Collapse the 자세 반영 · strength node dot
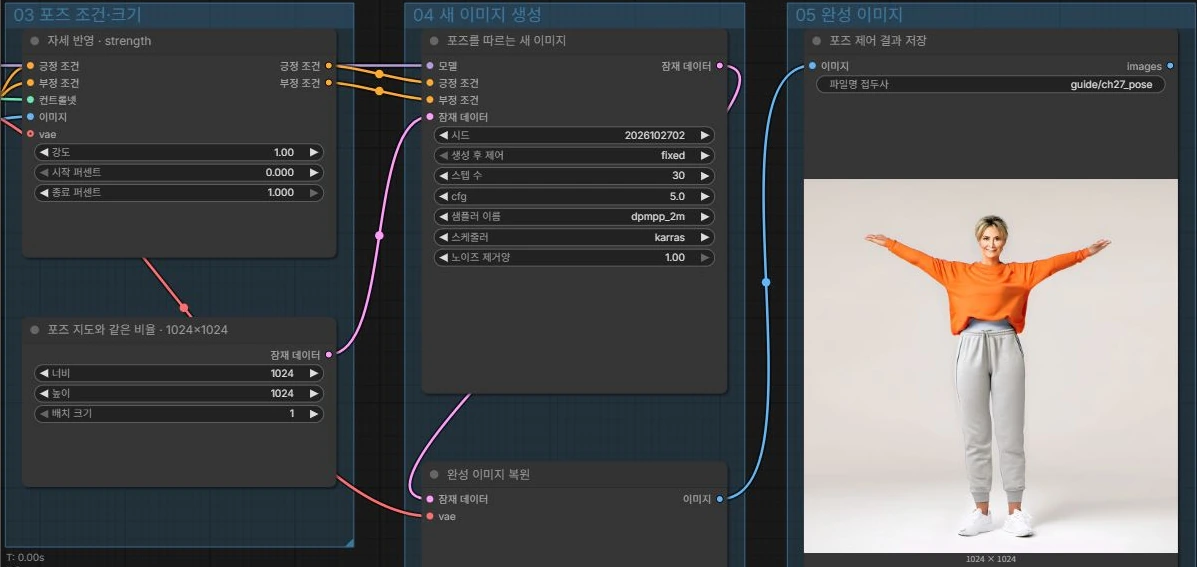Image resolution: width=1197 pixels, height=567 pixels. pos(35,41)
